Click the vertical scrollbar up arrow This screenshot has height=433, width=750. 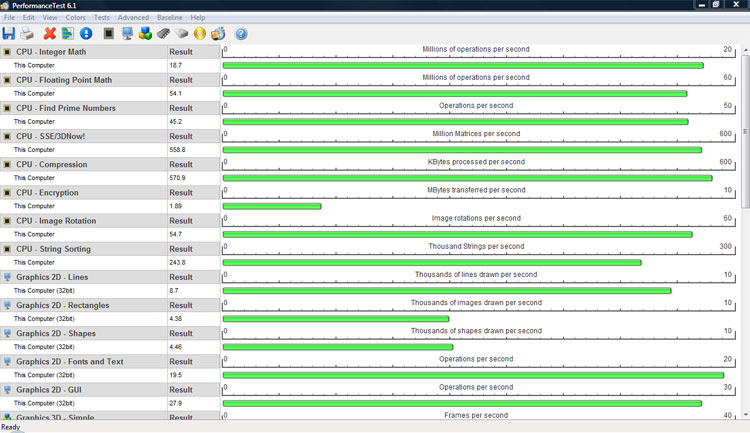coord(745,49)
